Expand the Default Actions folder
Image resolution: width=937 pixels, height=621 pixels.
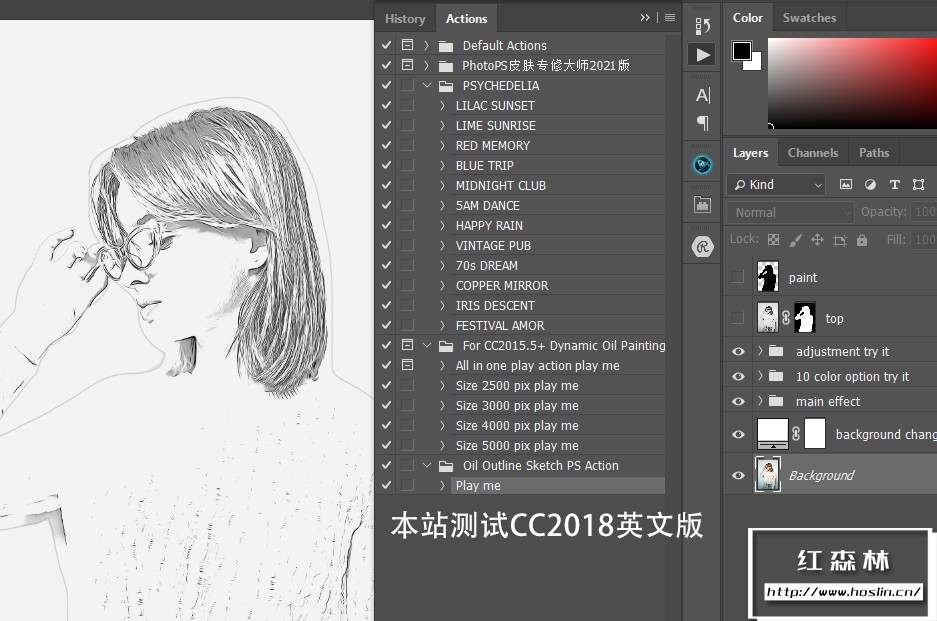click(x=427, y=45)
